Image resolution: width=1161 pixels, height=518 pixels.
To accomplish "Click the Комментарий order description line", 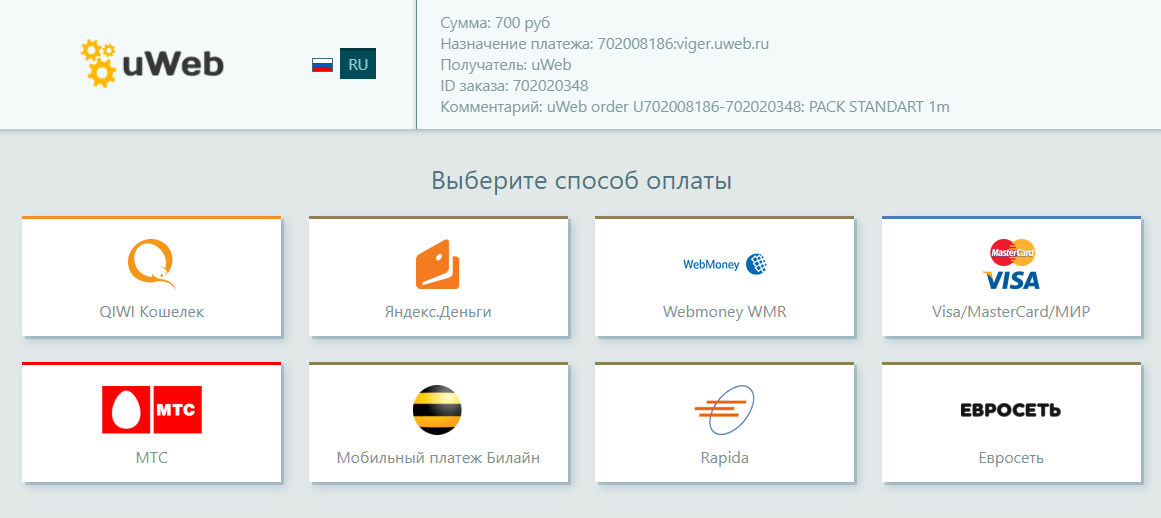I will pyautogui.click(x=694, y=107).
